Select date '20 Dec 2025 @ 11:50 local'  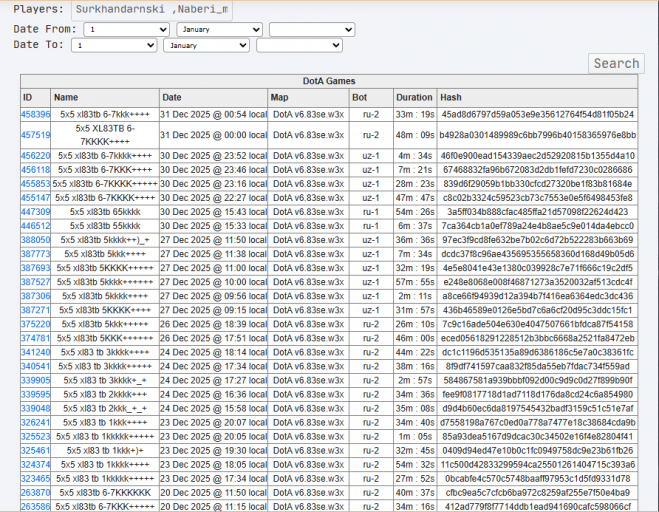213,493
